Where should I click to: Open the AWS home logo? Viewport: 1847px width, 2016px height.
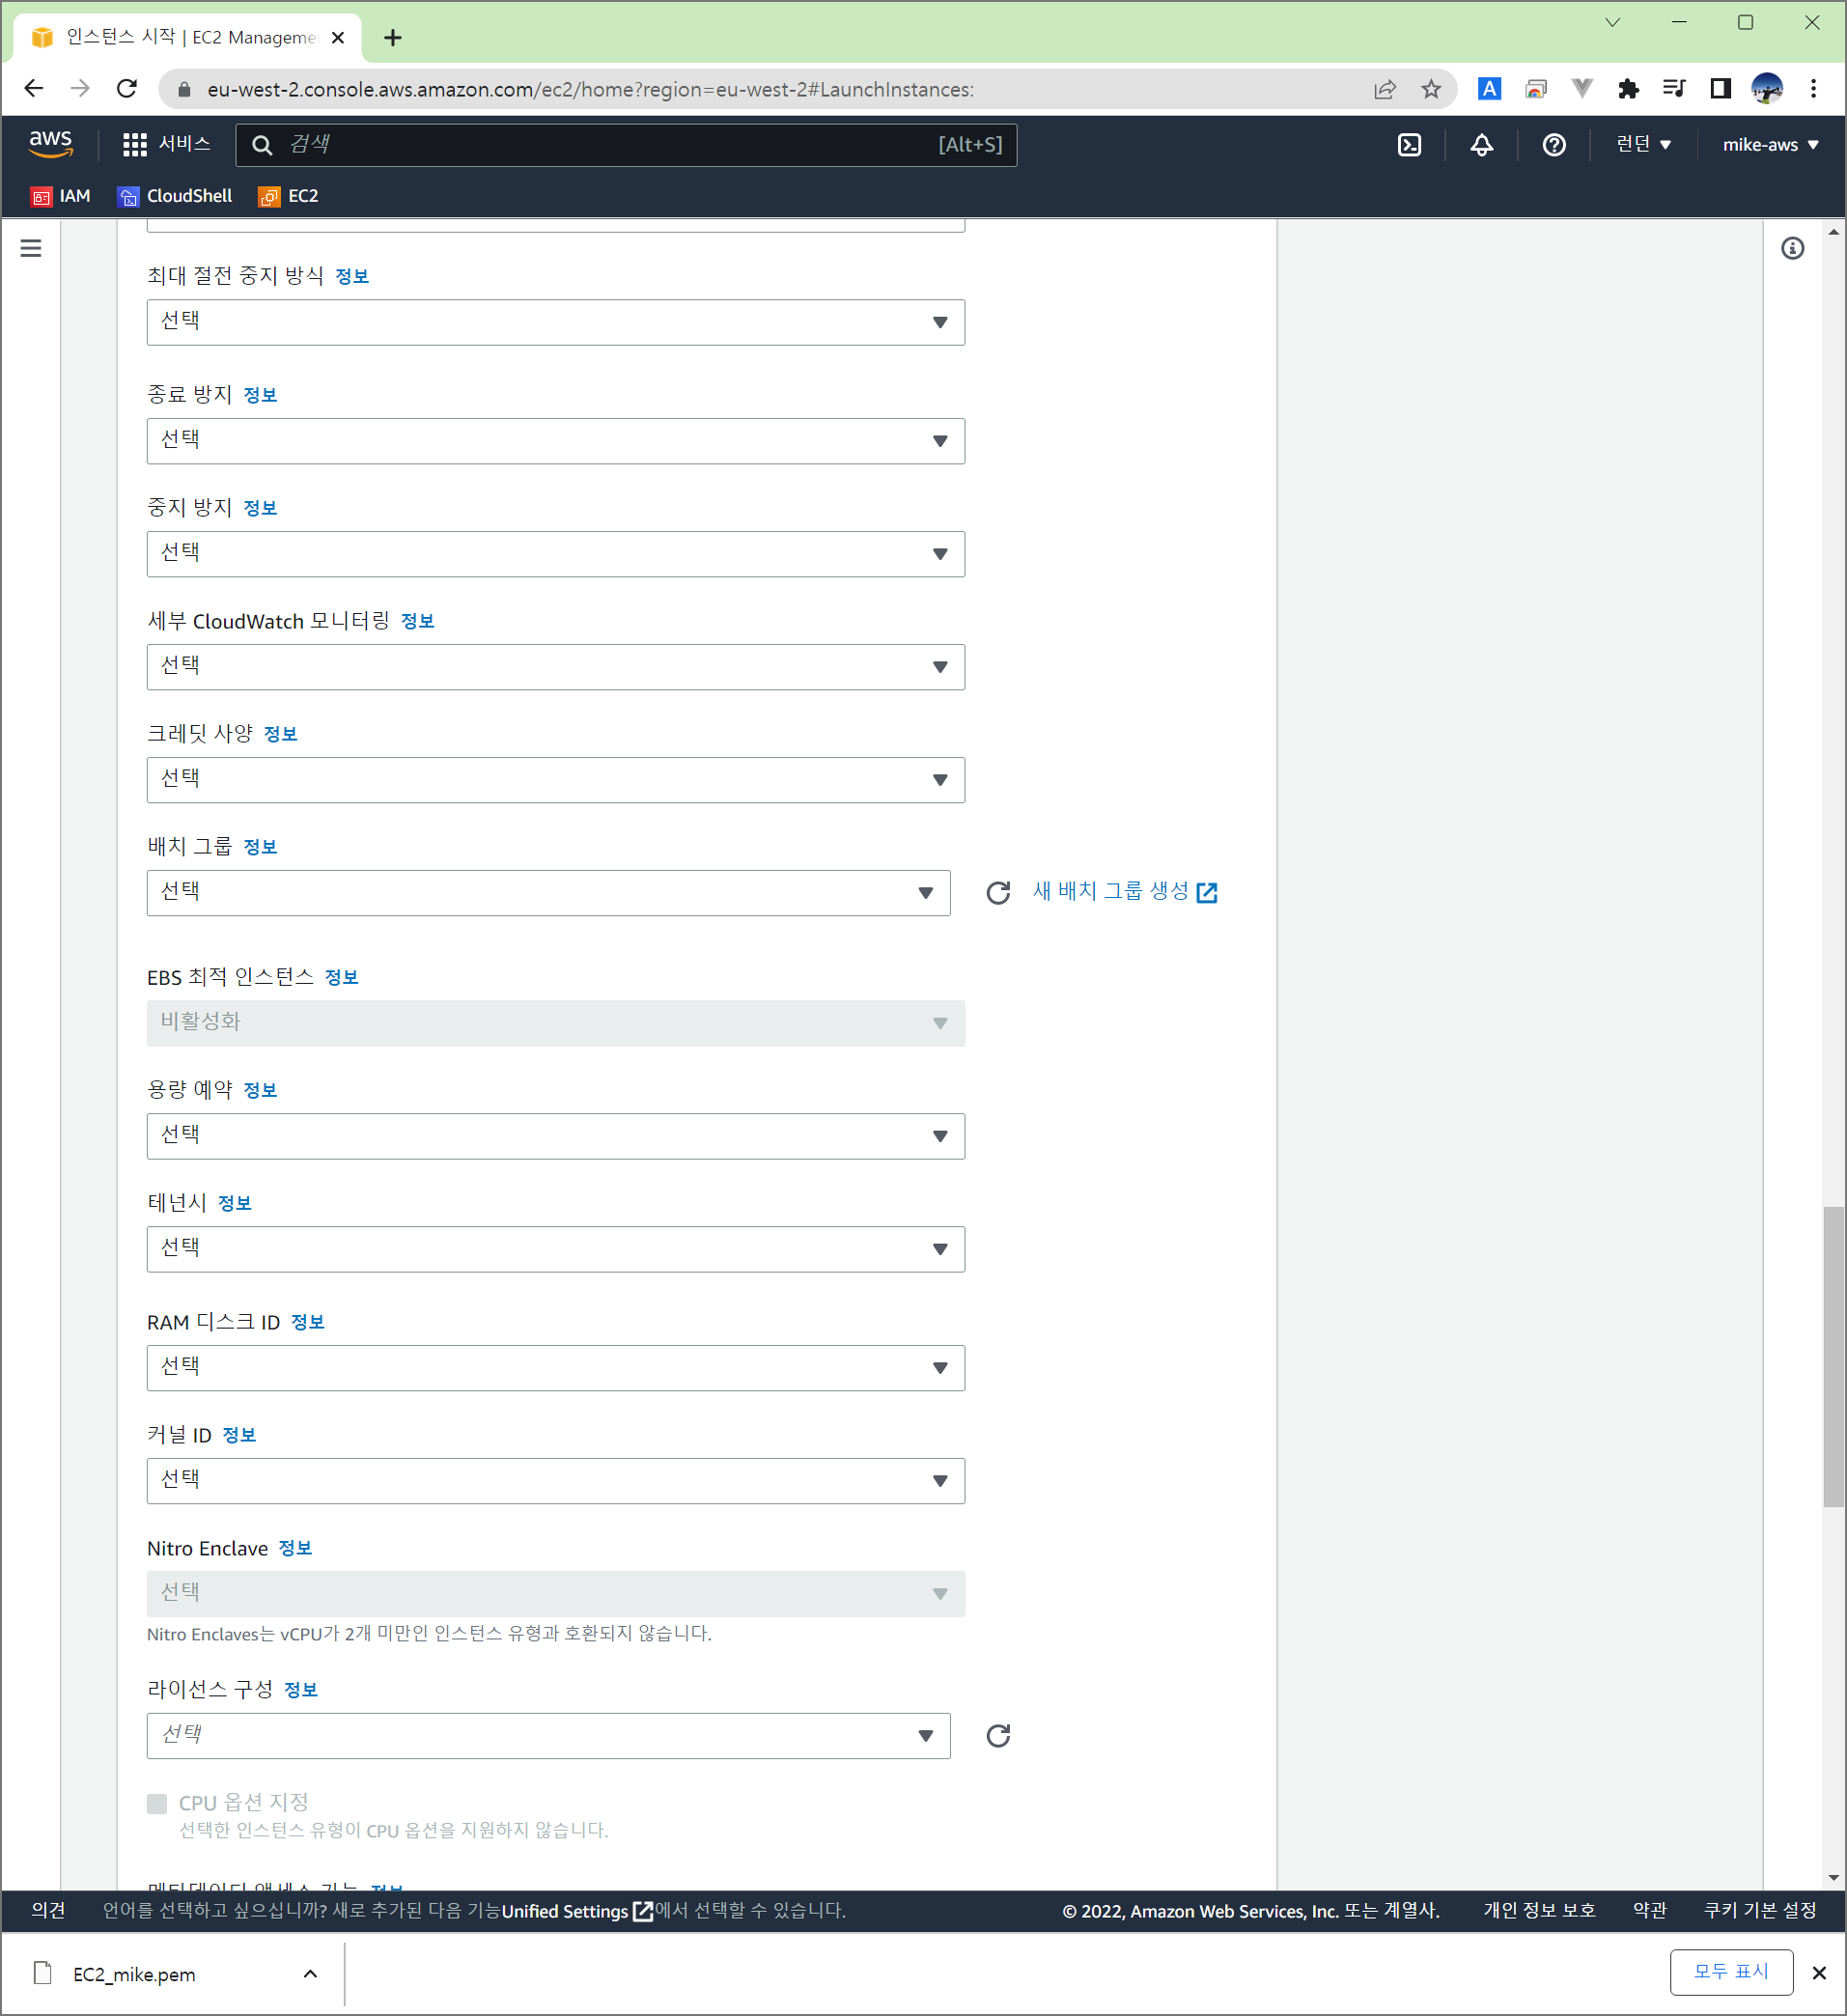pos(51,144)
